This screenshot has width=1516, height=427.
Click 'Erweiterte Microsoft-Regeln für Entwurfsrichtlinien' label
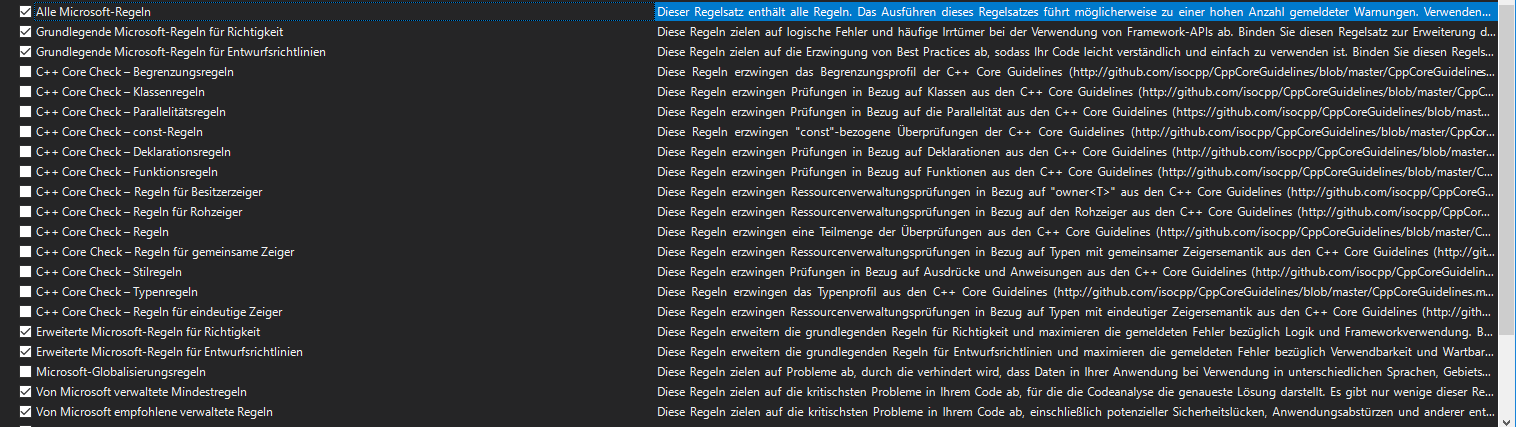point(169,351)
